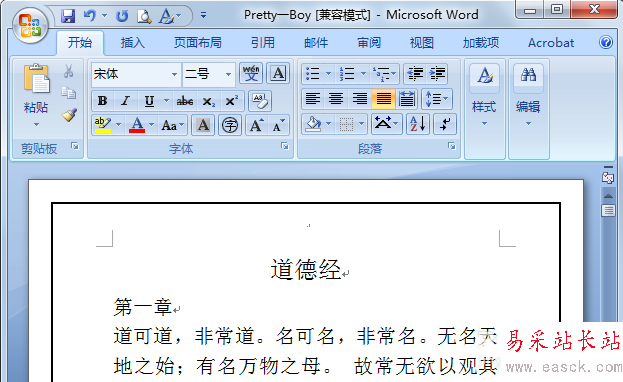The width and height of the screenshot is (623, 382).
Task: Shrink font size
Action: coord(278,126)
